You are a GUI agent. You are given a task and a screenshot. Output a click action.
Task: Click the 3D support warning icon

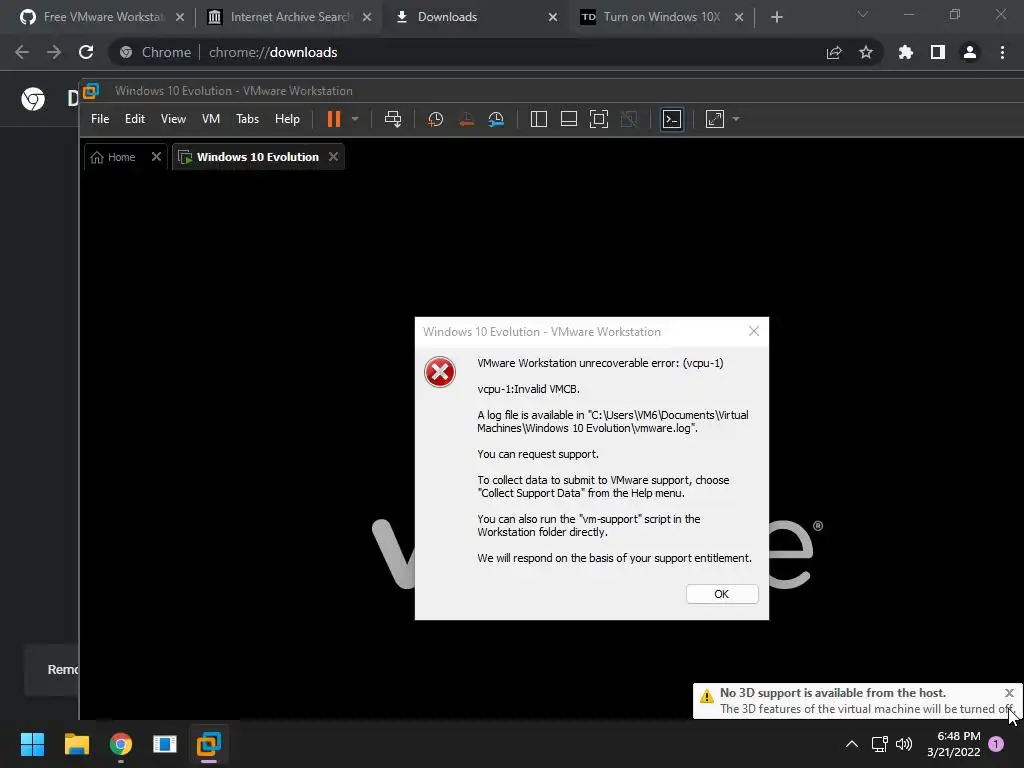[707, 696]
